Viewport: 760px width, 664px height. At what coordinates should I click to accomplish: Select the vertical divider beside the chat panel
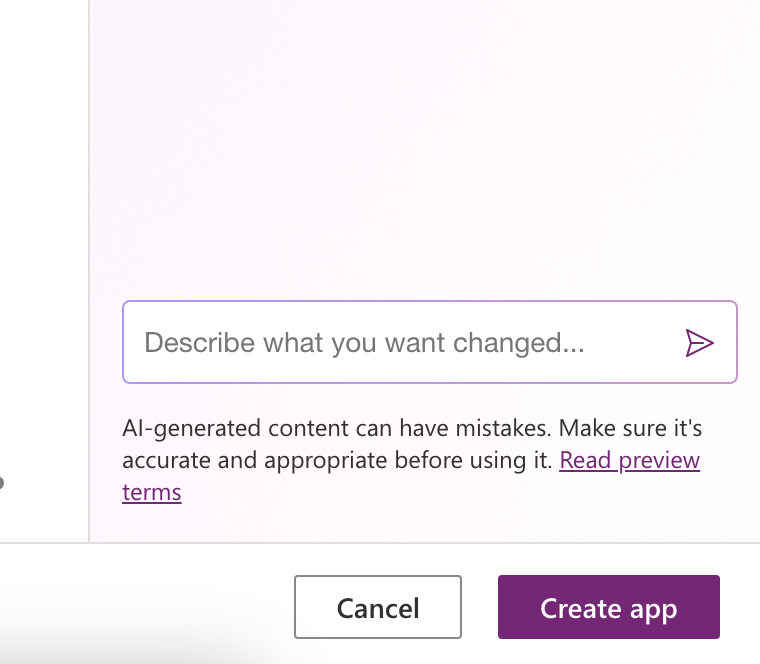coord(89,270)
